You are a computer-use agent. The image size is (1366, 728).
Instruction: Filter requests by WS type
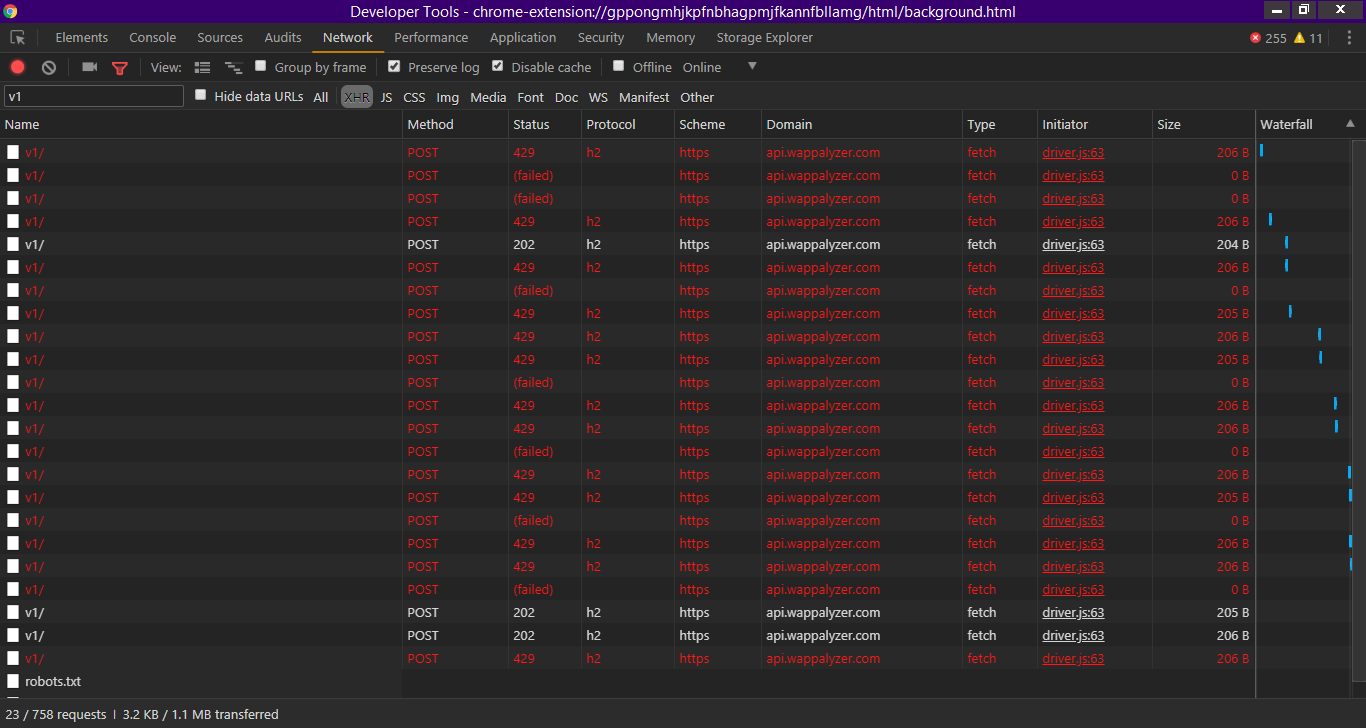click(598, 97)
